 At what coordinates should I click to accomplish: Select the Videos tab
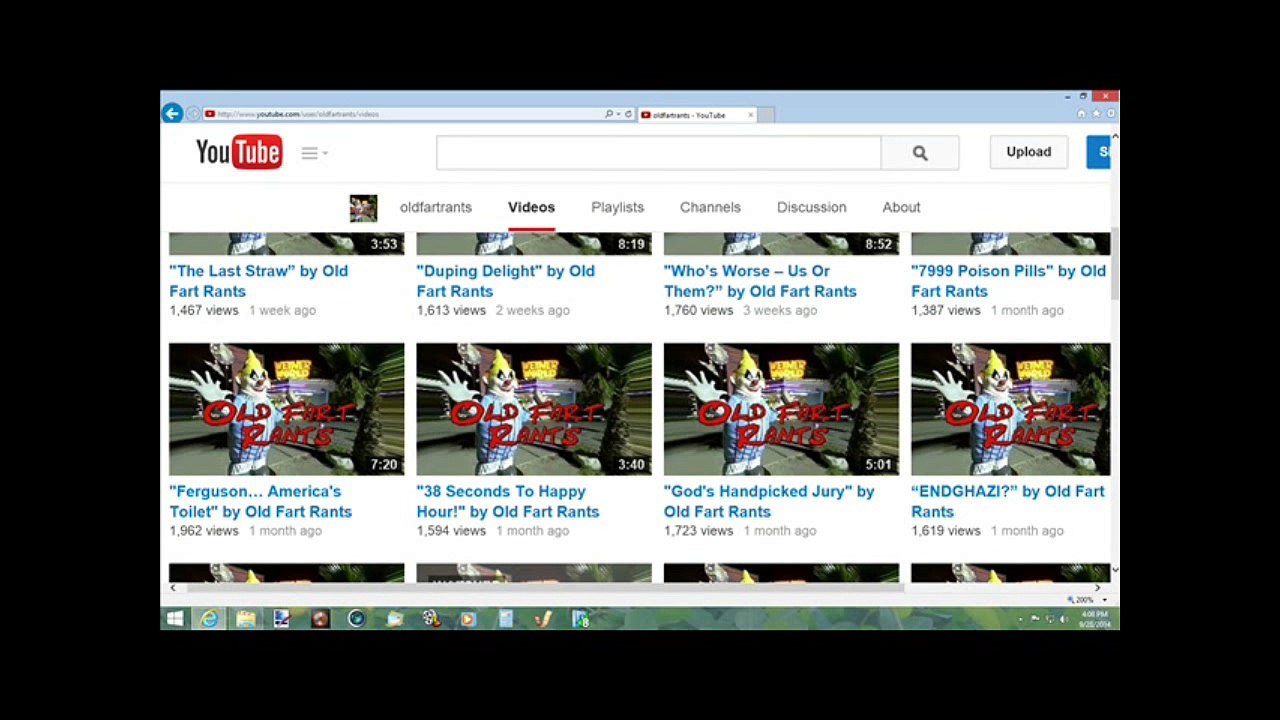pyautogui.click(x=531, y=207)
